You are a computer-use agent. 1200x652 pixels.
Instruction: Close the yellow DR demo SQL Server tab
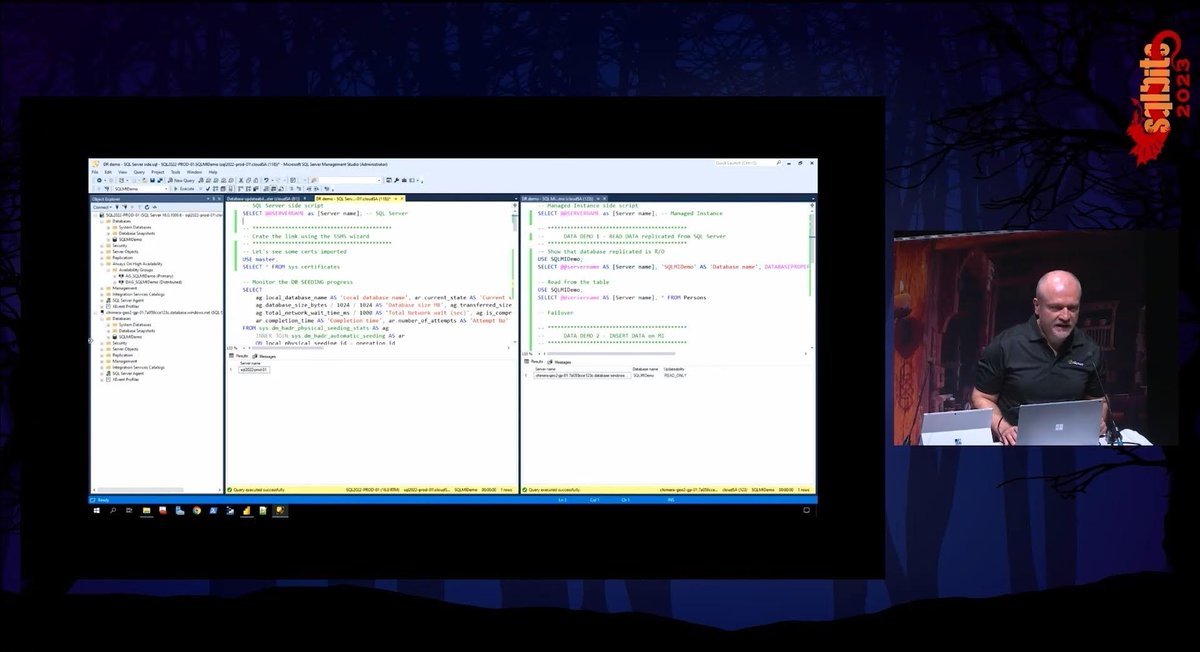click(x=402, y=198)
